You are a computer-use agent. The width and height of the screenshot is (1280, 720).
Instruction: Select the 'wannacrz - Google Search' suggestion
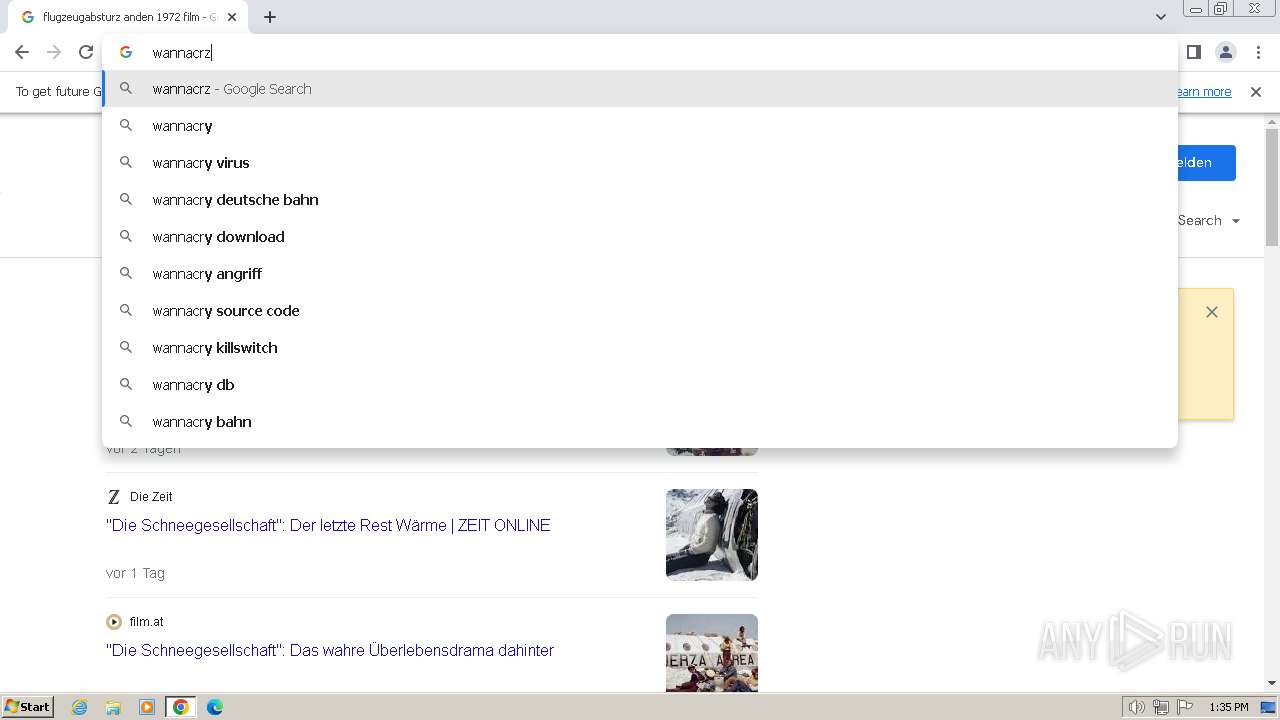640,89
